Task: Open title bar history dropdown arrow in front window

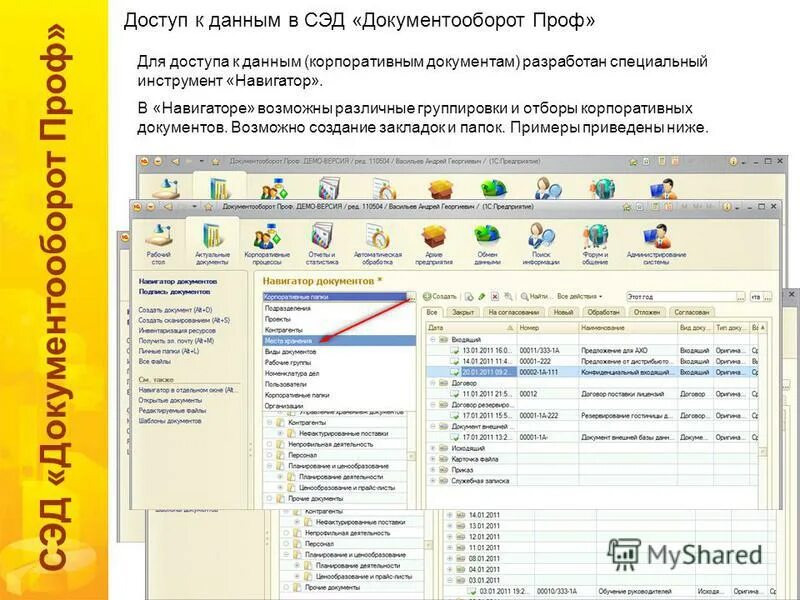Action: (194, 207)
